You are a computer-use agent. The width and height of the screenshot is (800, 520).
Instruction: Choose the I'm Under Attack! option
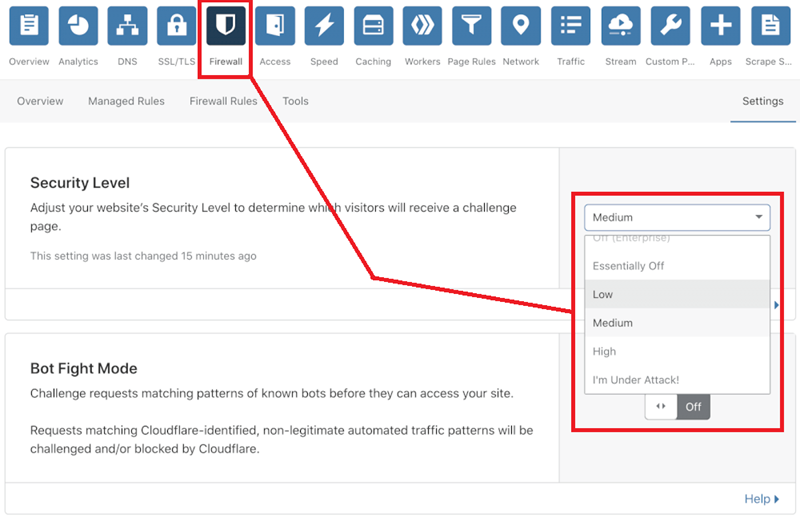[677, 380]
